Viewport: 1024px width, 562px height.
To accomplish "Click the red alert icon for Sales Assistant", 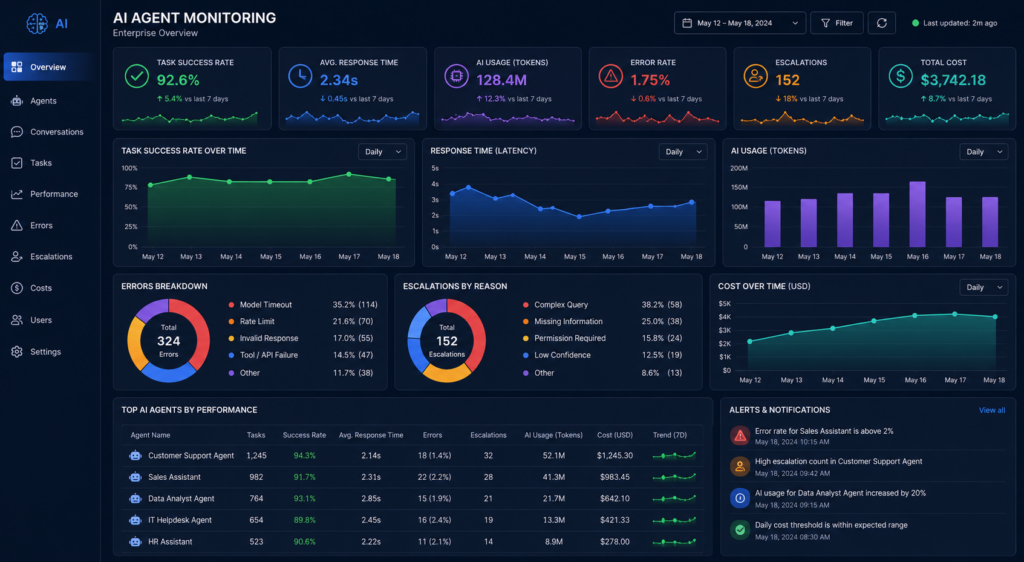I will (x=740, y=435).
